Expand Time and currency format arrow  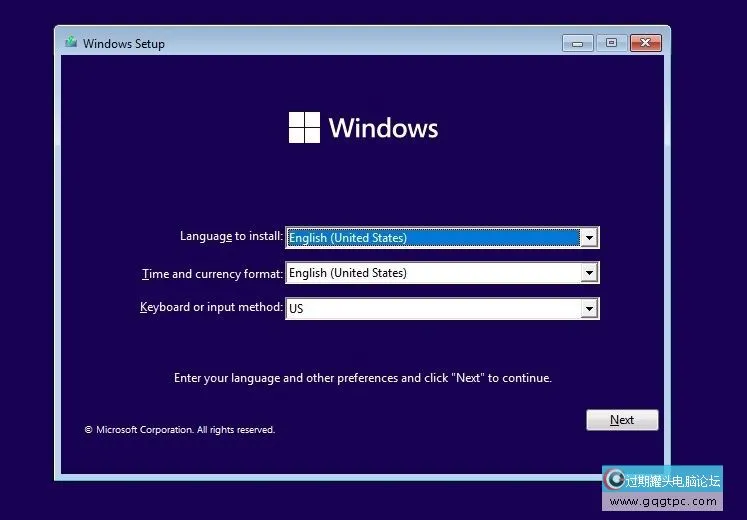tap(589, 273)
